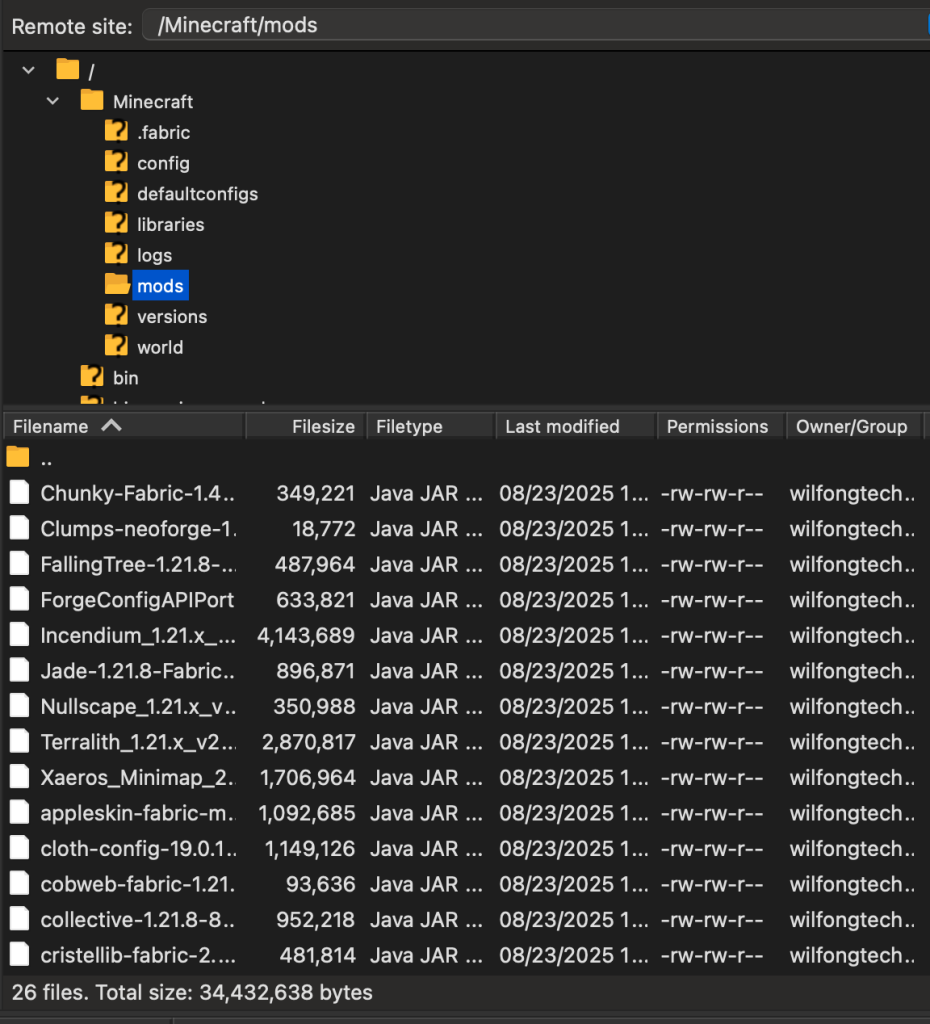This screenshot has width=930, height=1024.
Task: Click the defaultconfigs folder icon
Action: click(x=116, y=192)
